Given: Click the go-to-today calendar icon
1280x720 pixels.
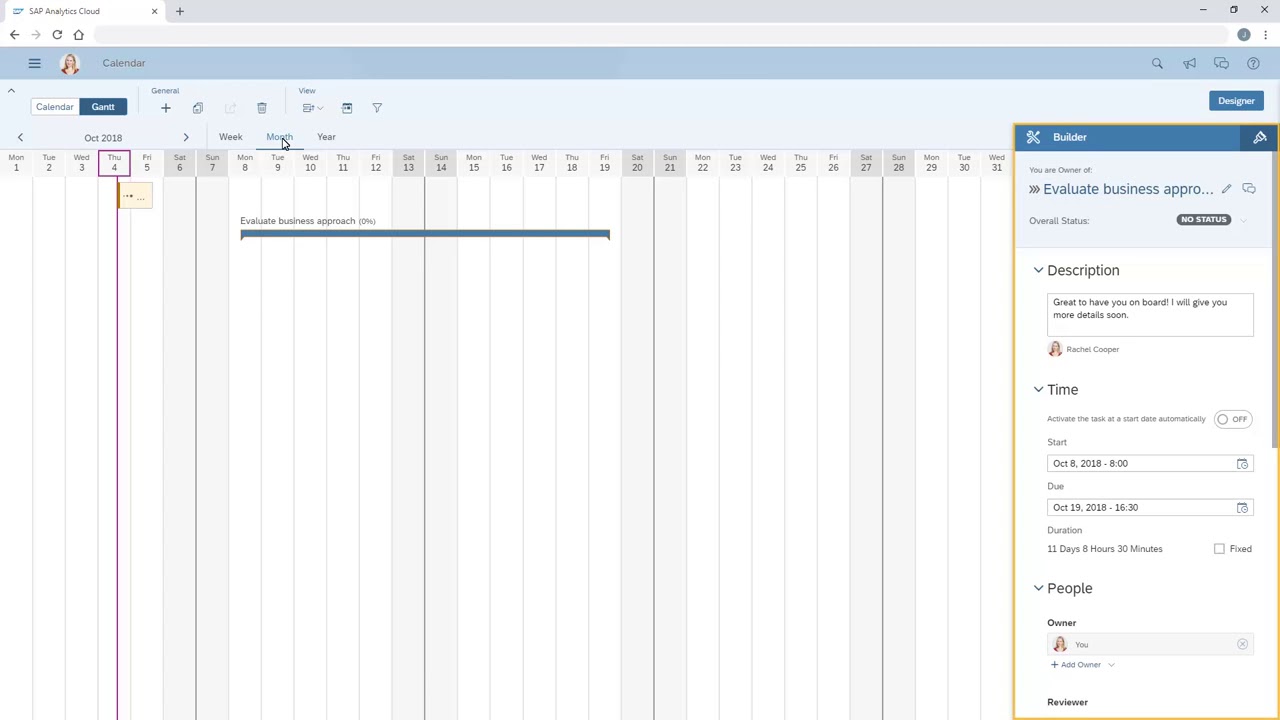Looking at the screenshot, I should pyautogui.click(x=347, y=108).
